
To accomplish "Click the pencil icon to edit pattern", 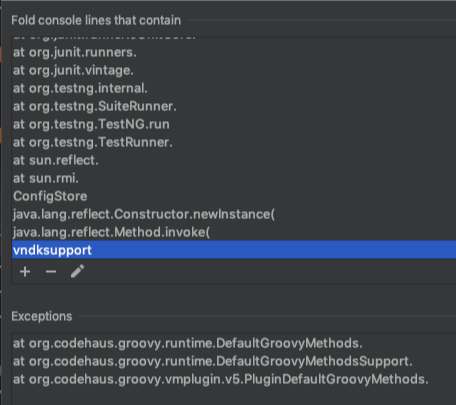I will pyautogui.click(x=77, y=271).
